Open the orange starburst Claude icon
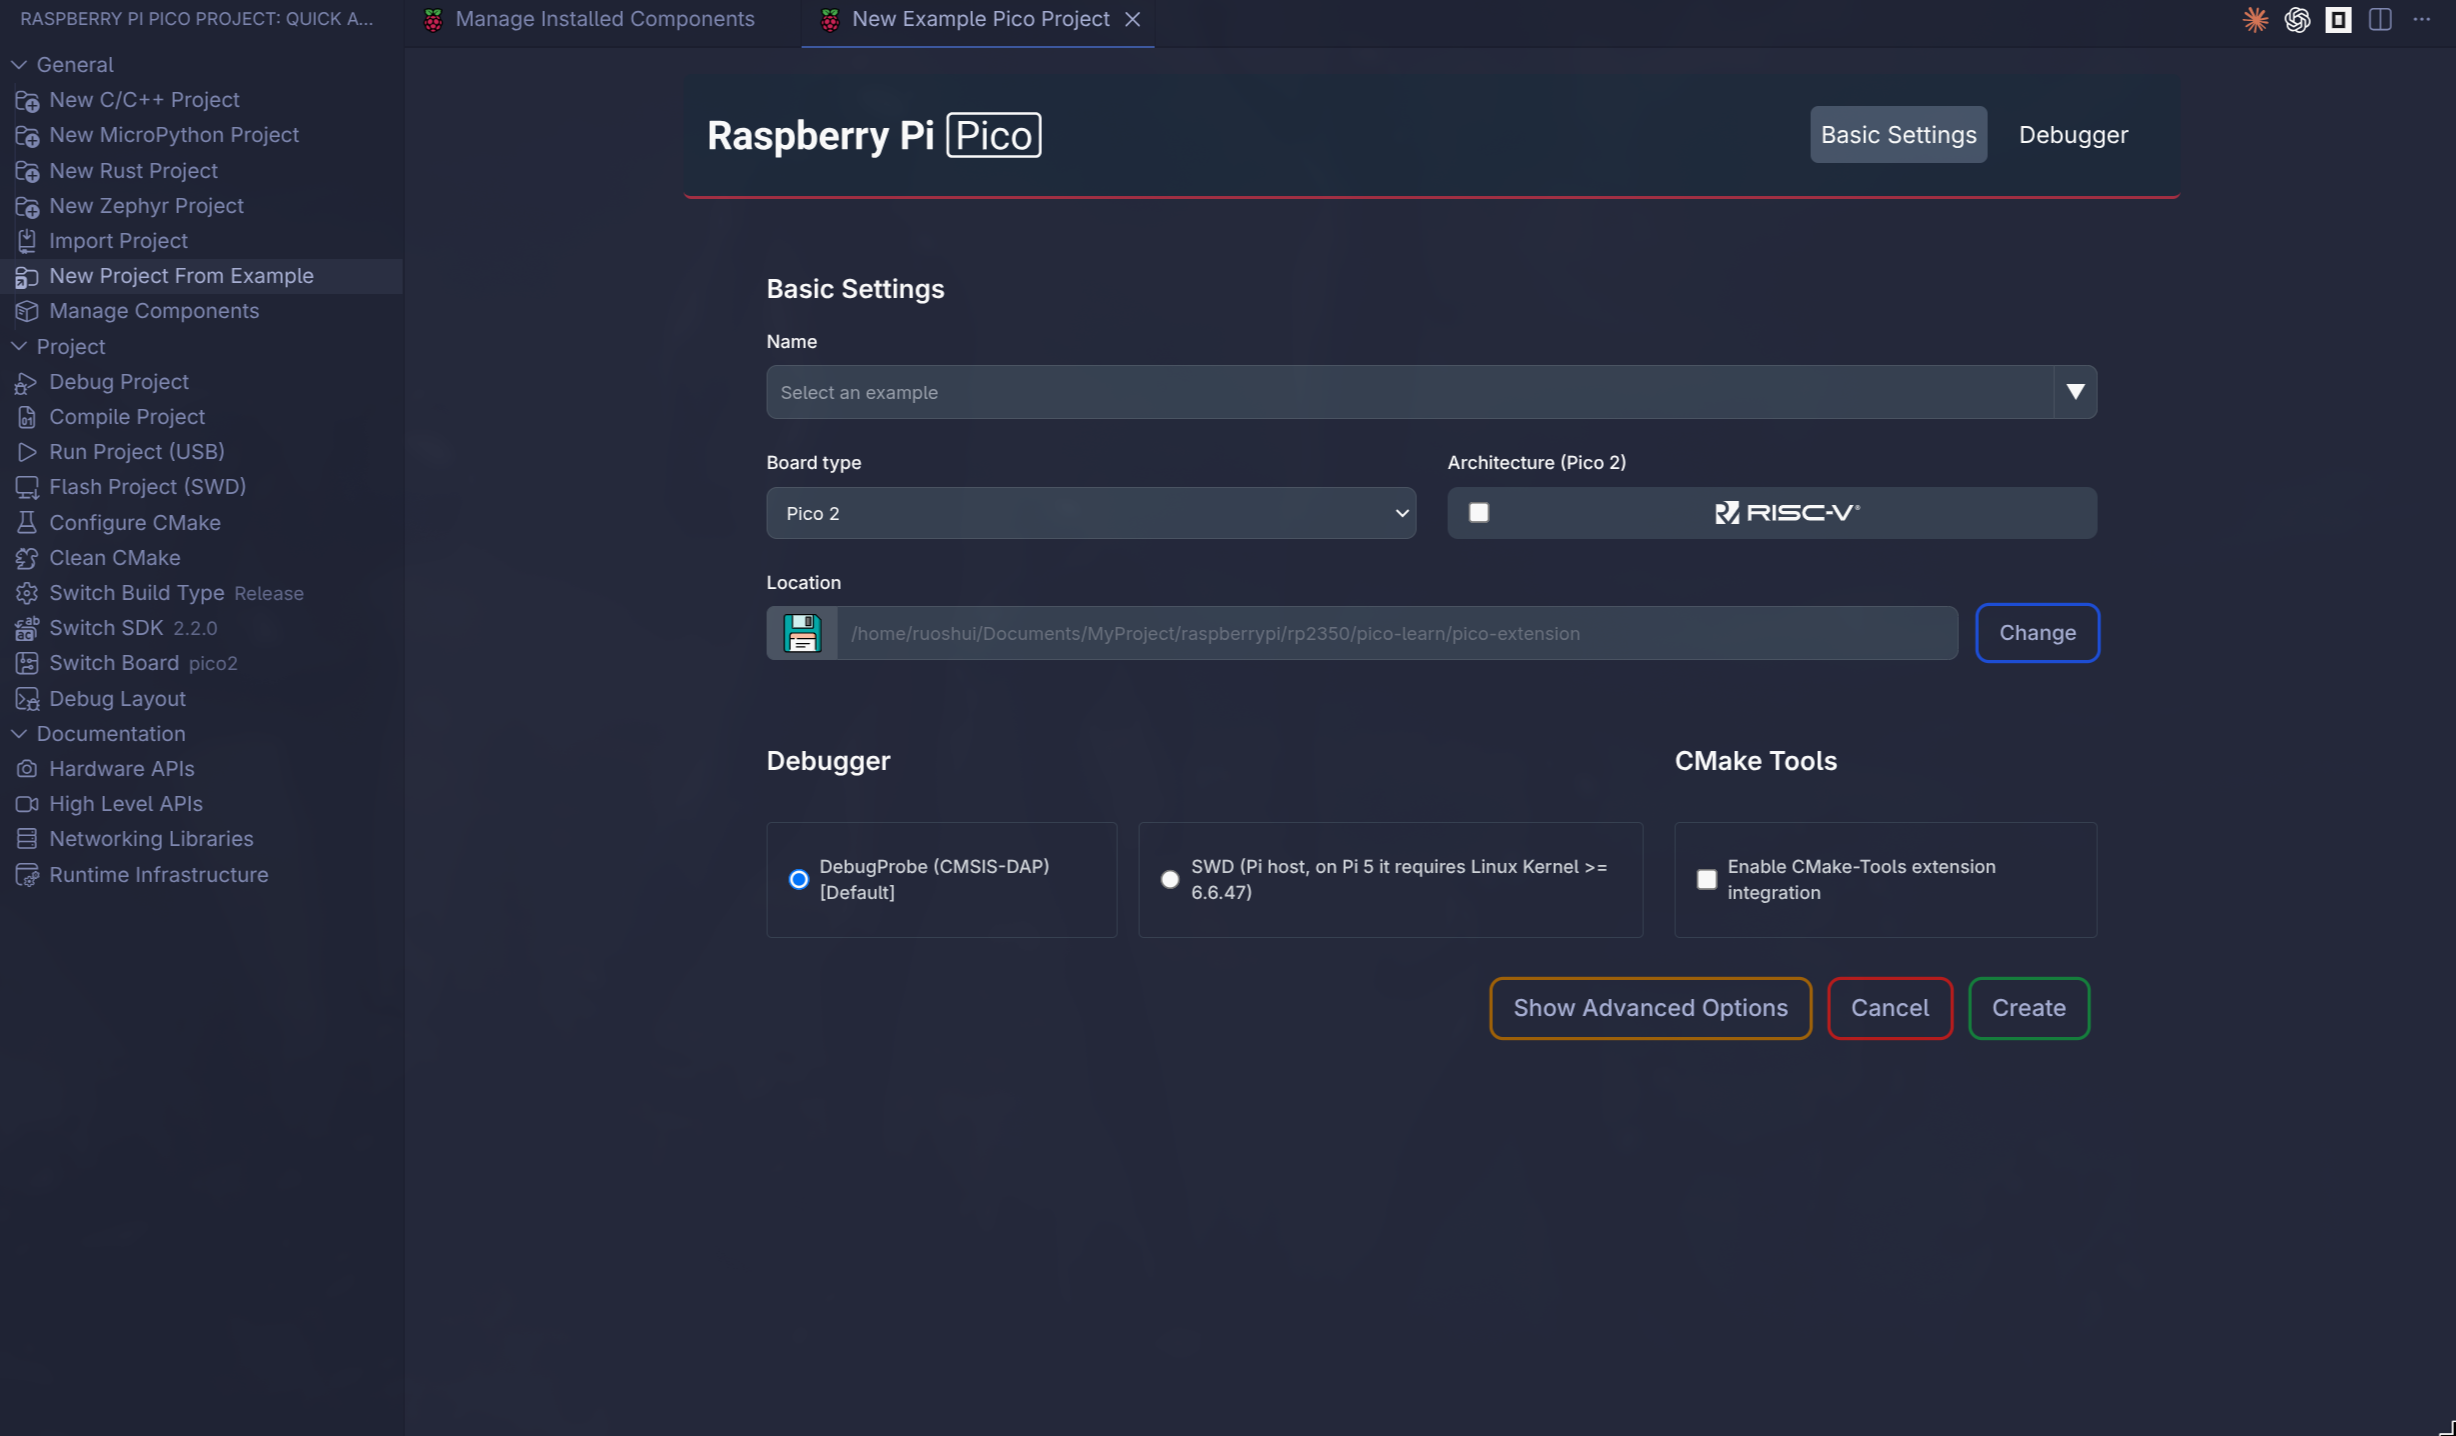 (x=2255, y=19)
